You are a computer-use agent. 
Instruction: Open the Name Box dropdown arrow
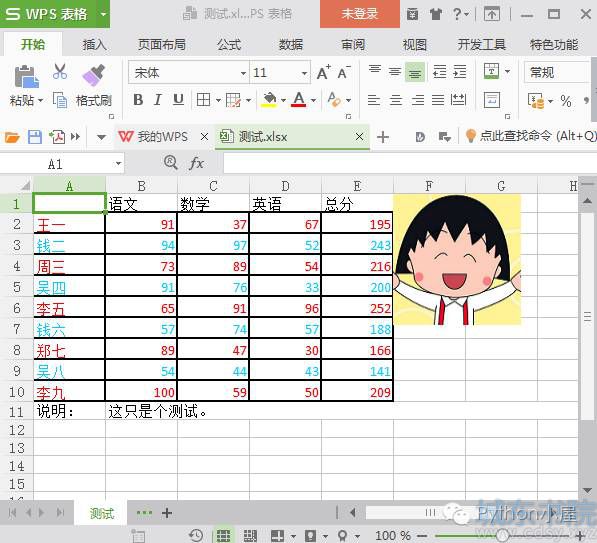click(x=118, y=164)
